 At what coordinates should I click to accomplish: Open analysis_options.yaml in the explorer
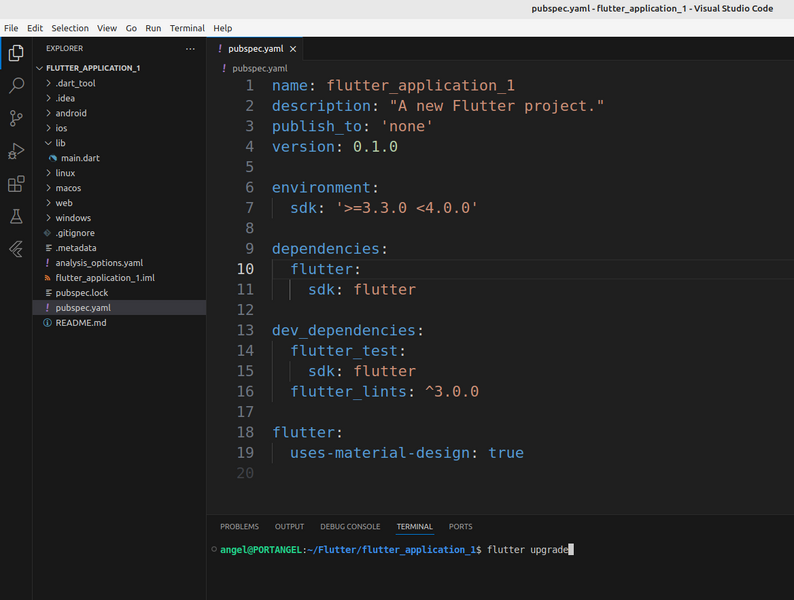(99, 263)
